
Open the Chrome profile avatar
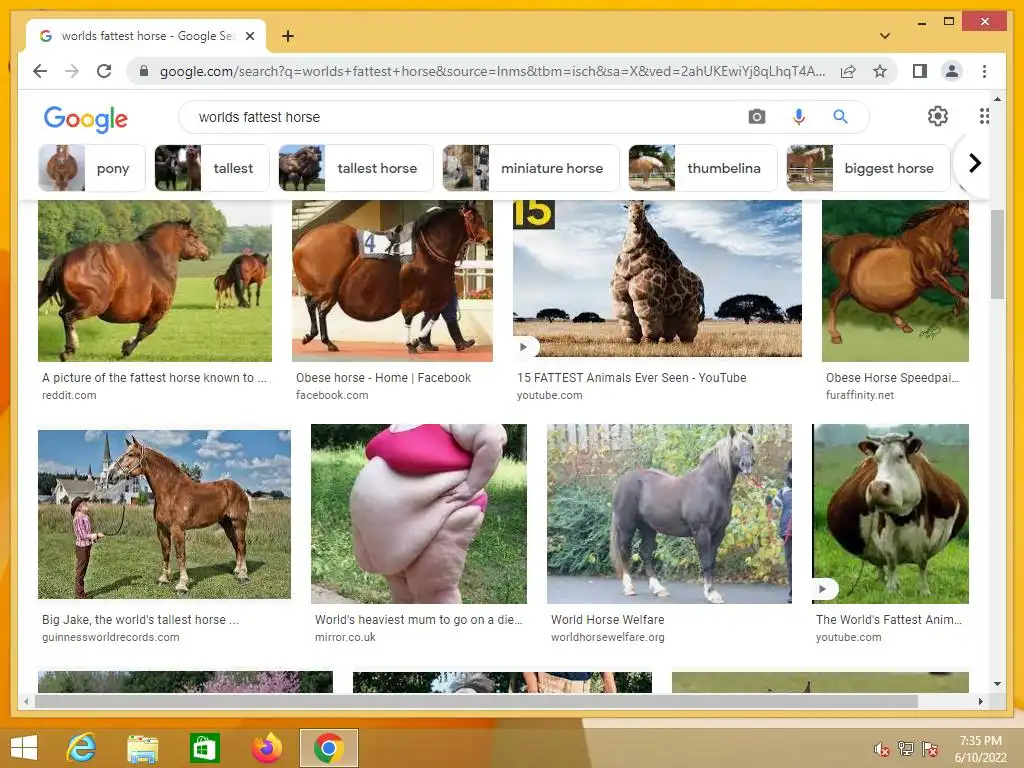click(x=952, y=71)
